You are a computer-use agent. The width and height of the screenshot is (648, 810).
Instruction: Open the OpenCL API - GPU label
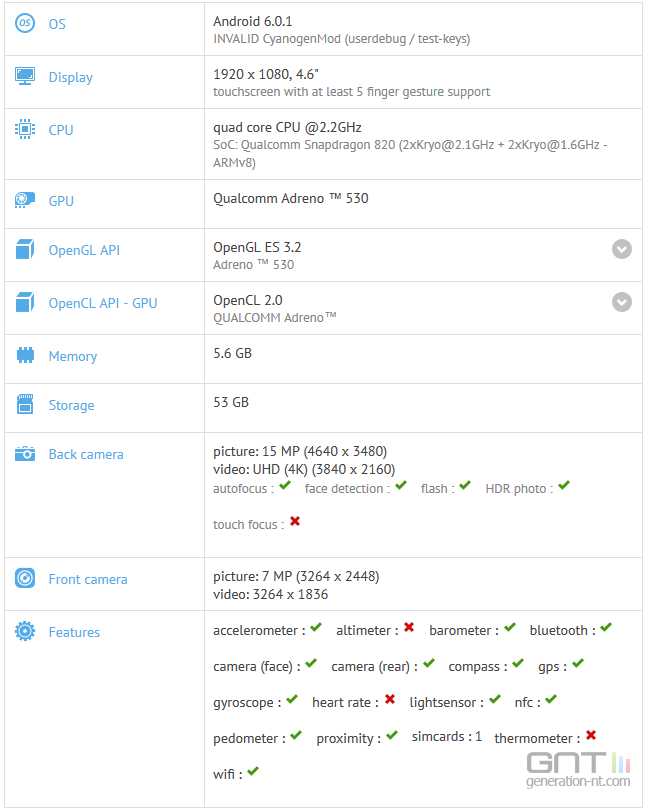click(103, 303)
